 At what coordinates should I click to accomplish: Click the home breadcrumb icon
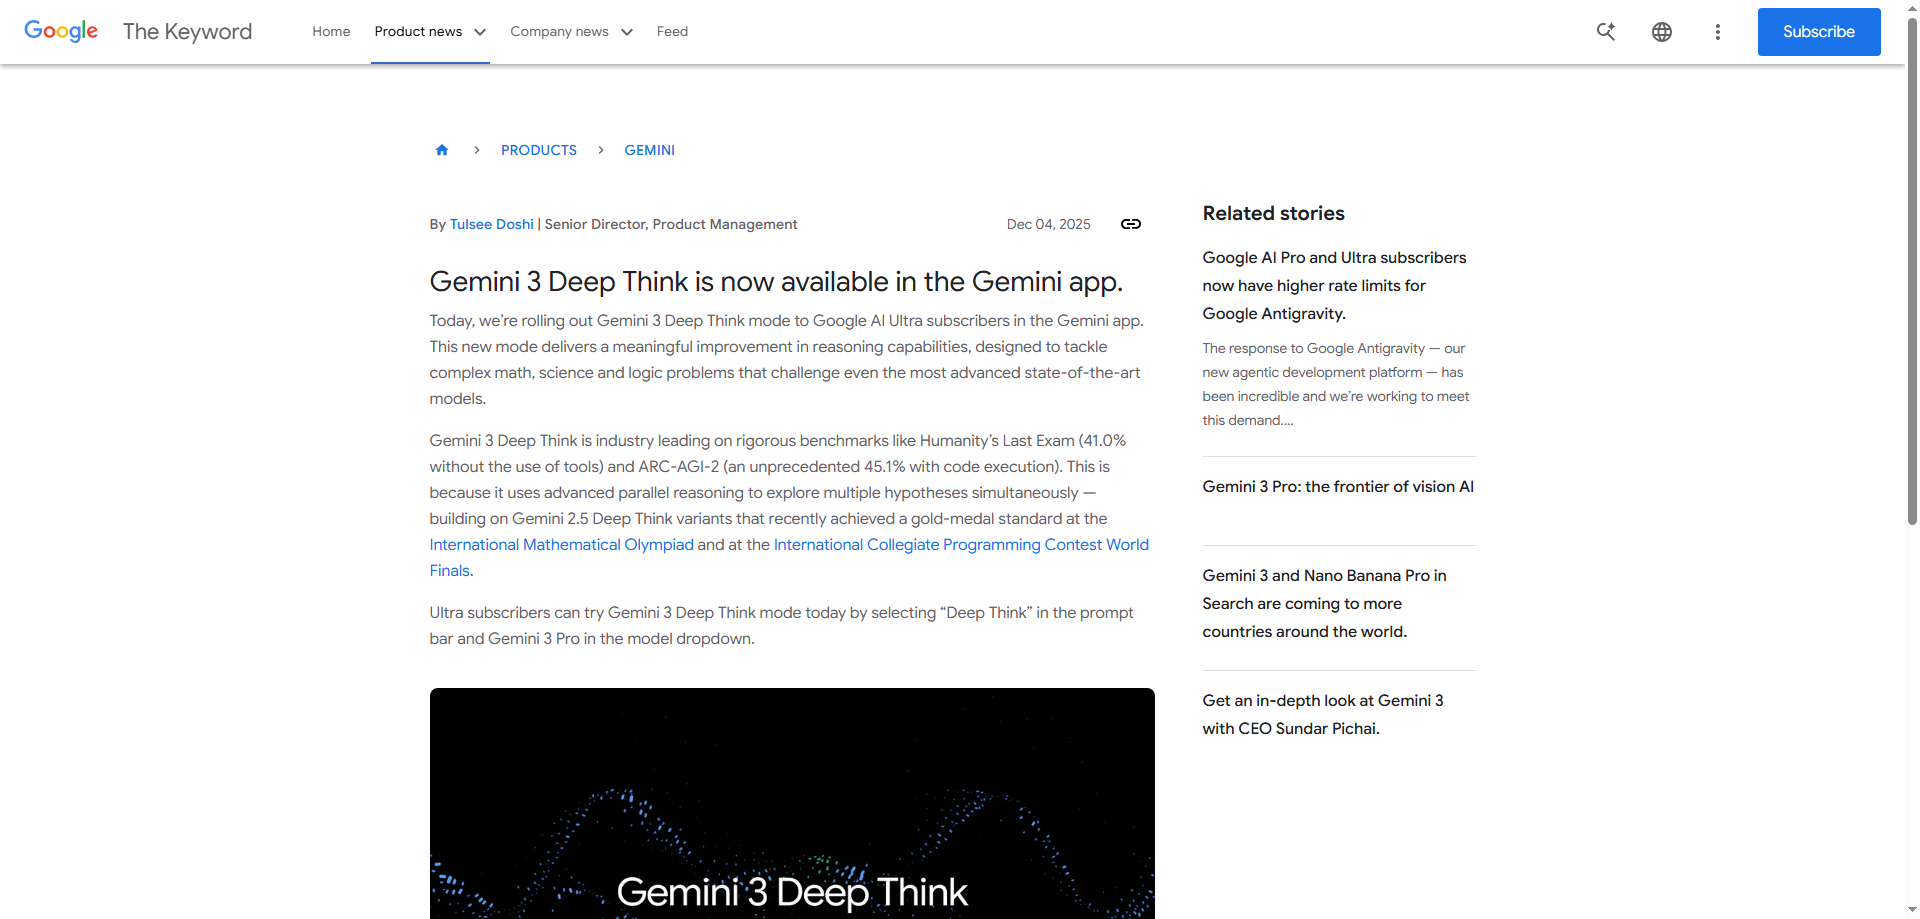coord(442,150)
